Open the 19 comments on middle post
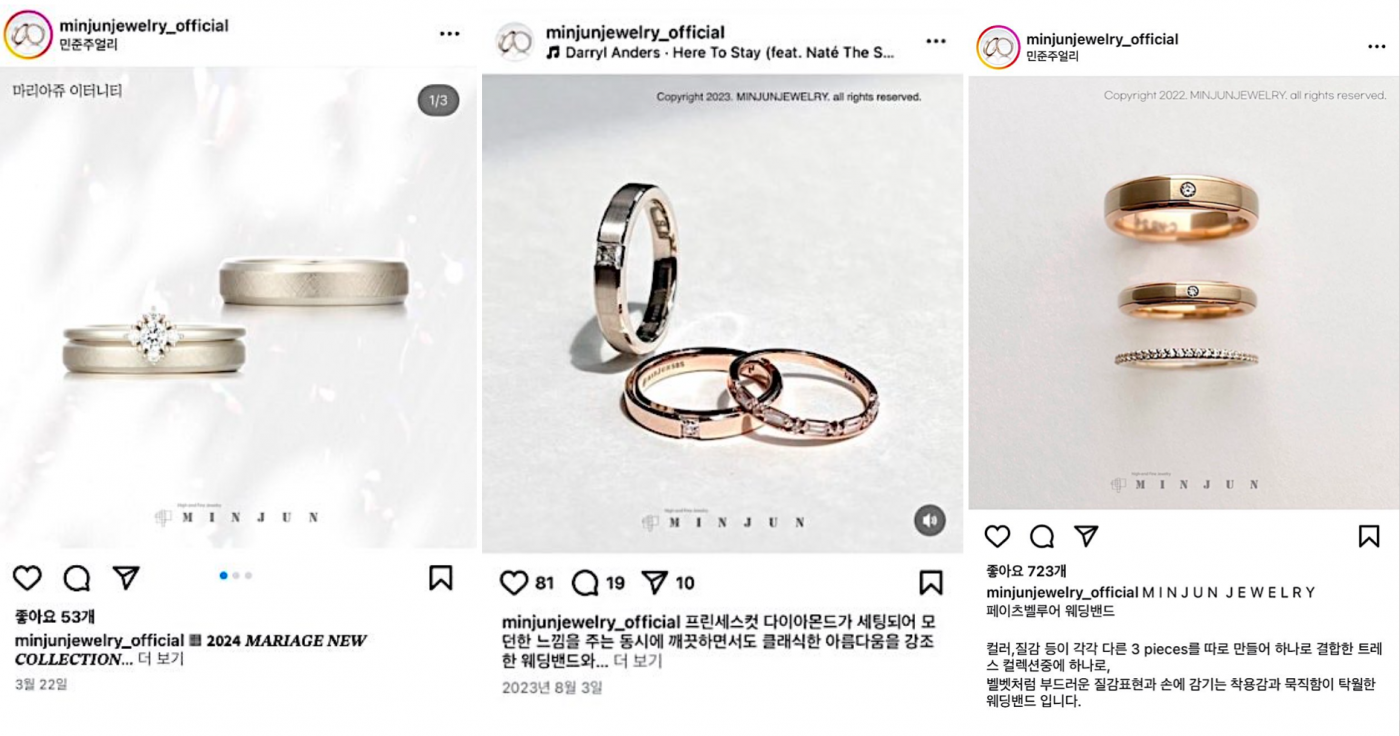Viewport: 1400px width, 736px height. tap(585, 583)
